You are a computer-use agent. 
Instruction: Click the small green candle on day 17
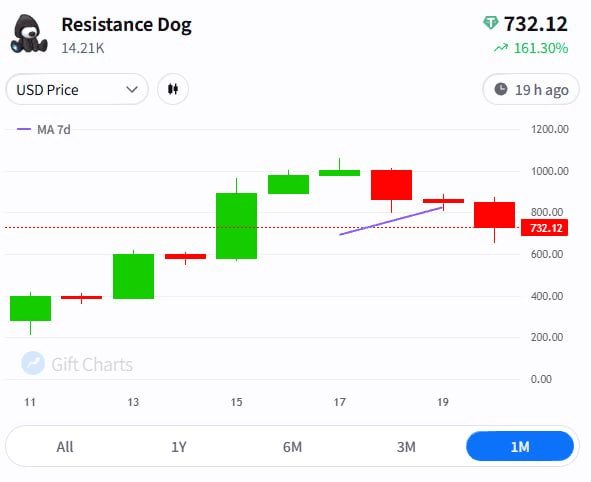tap(340, 173)
